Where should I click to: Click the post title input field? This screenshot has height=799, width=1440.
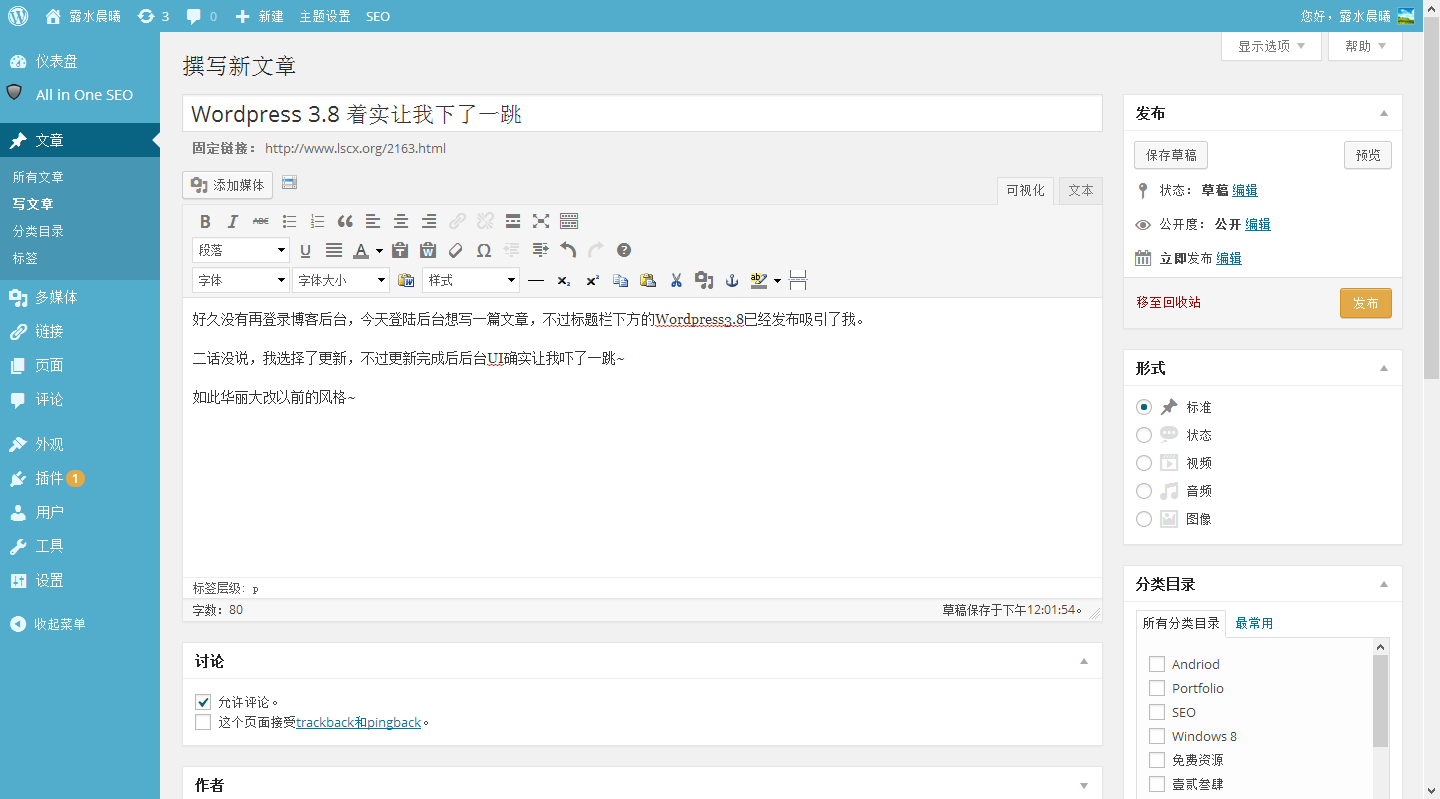click(642, 113)
